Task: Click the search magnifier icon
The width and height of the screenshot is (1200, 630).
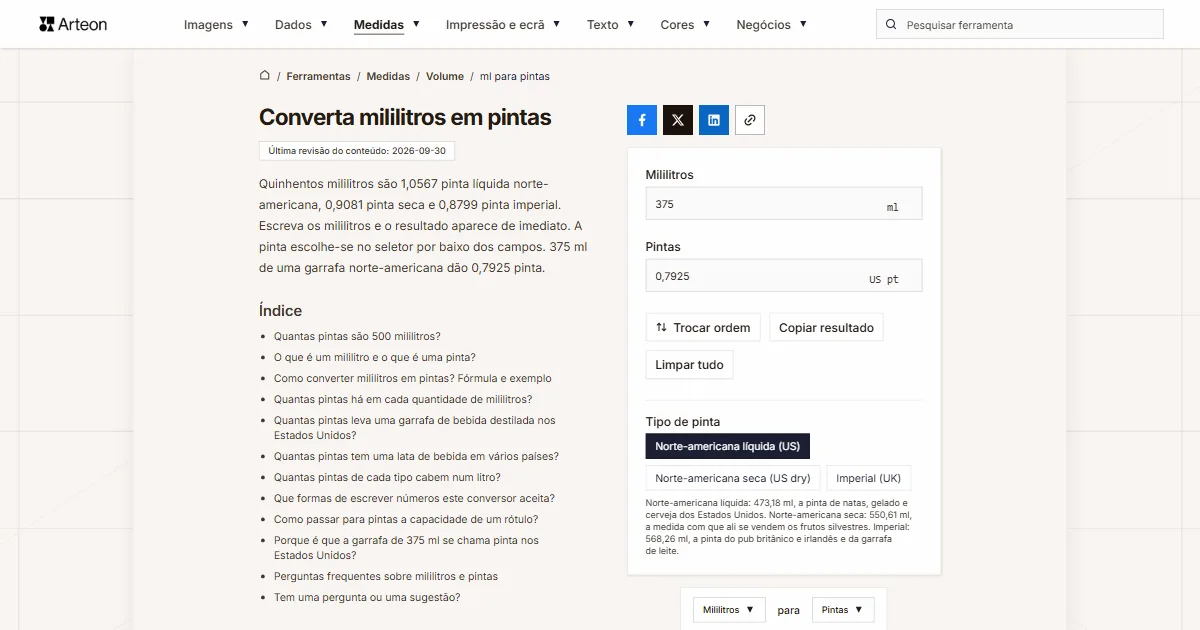Action: [x=892, y=24]
